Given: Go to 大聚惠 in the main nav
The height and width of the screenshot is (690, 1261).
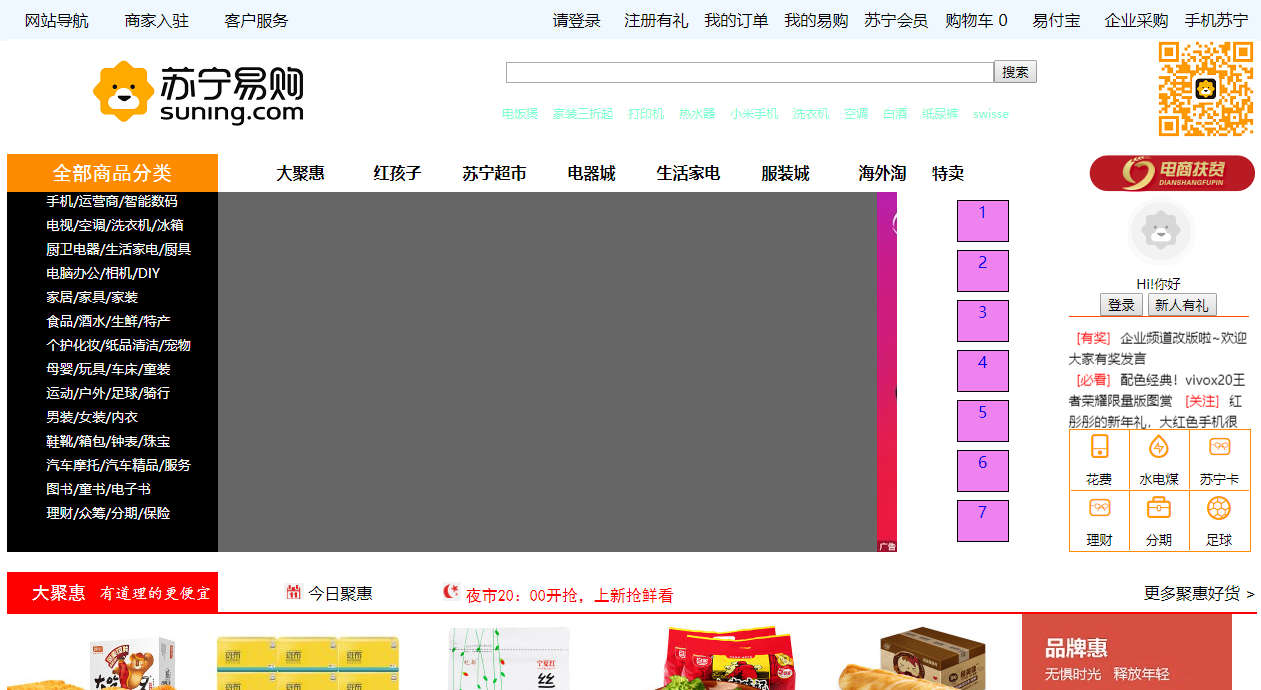Looking at the screenshot, I should 301,173.
